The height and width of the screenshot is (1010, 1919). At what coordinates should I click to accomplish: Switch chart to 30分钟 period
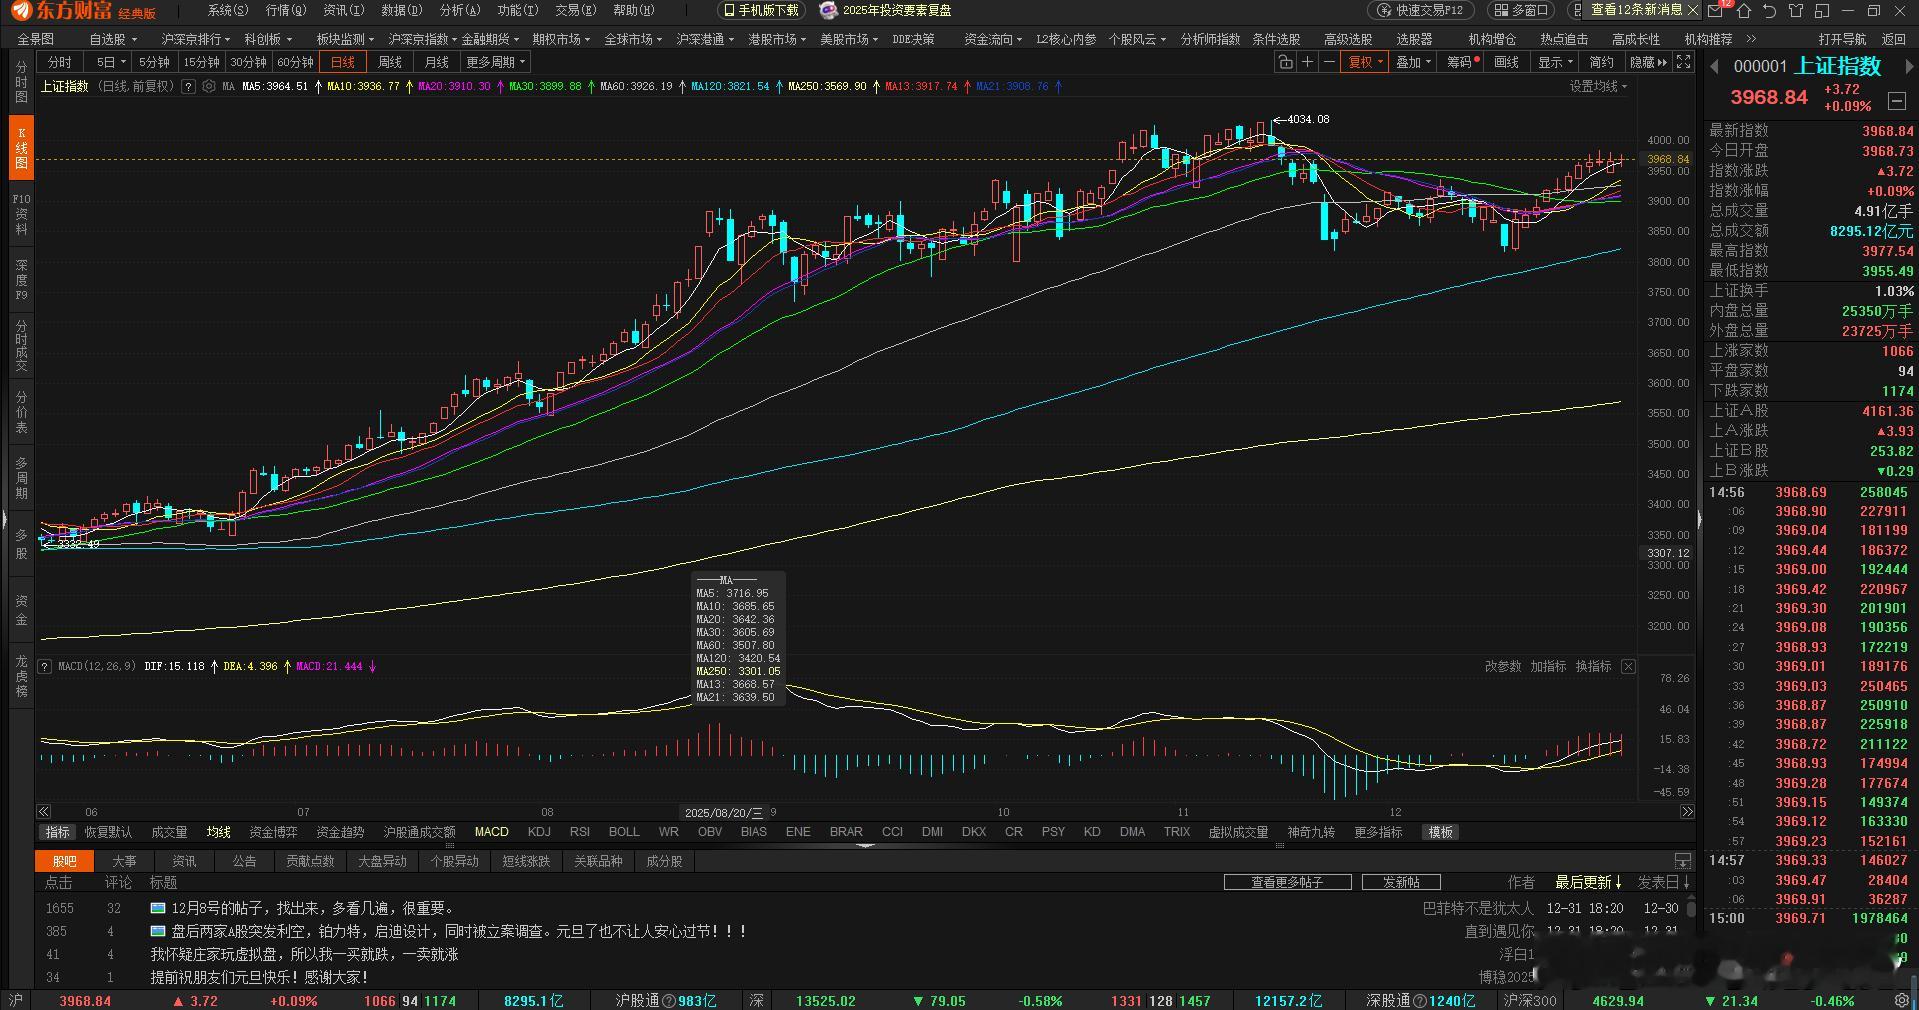(248, 62)
